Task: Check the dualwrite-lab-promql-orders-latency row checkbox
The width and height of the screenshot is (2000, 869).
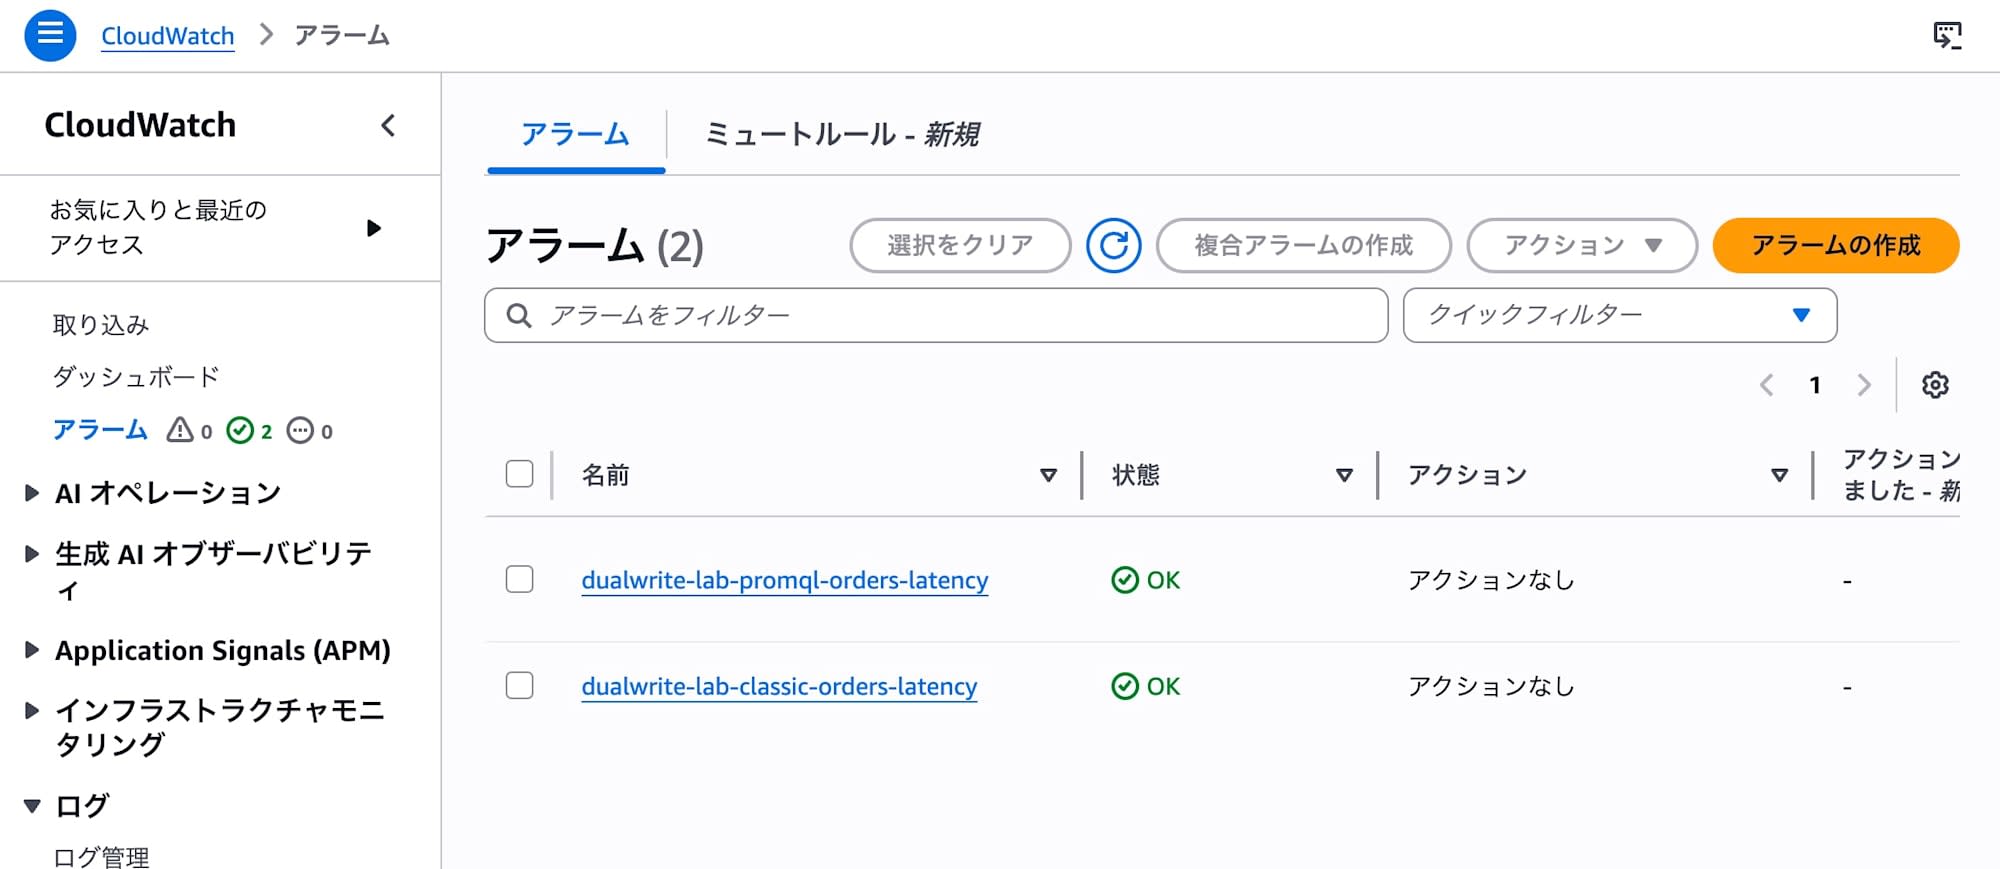Action: click(x=519, y=579)
